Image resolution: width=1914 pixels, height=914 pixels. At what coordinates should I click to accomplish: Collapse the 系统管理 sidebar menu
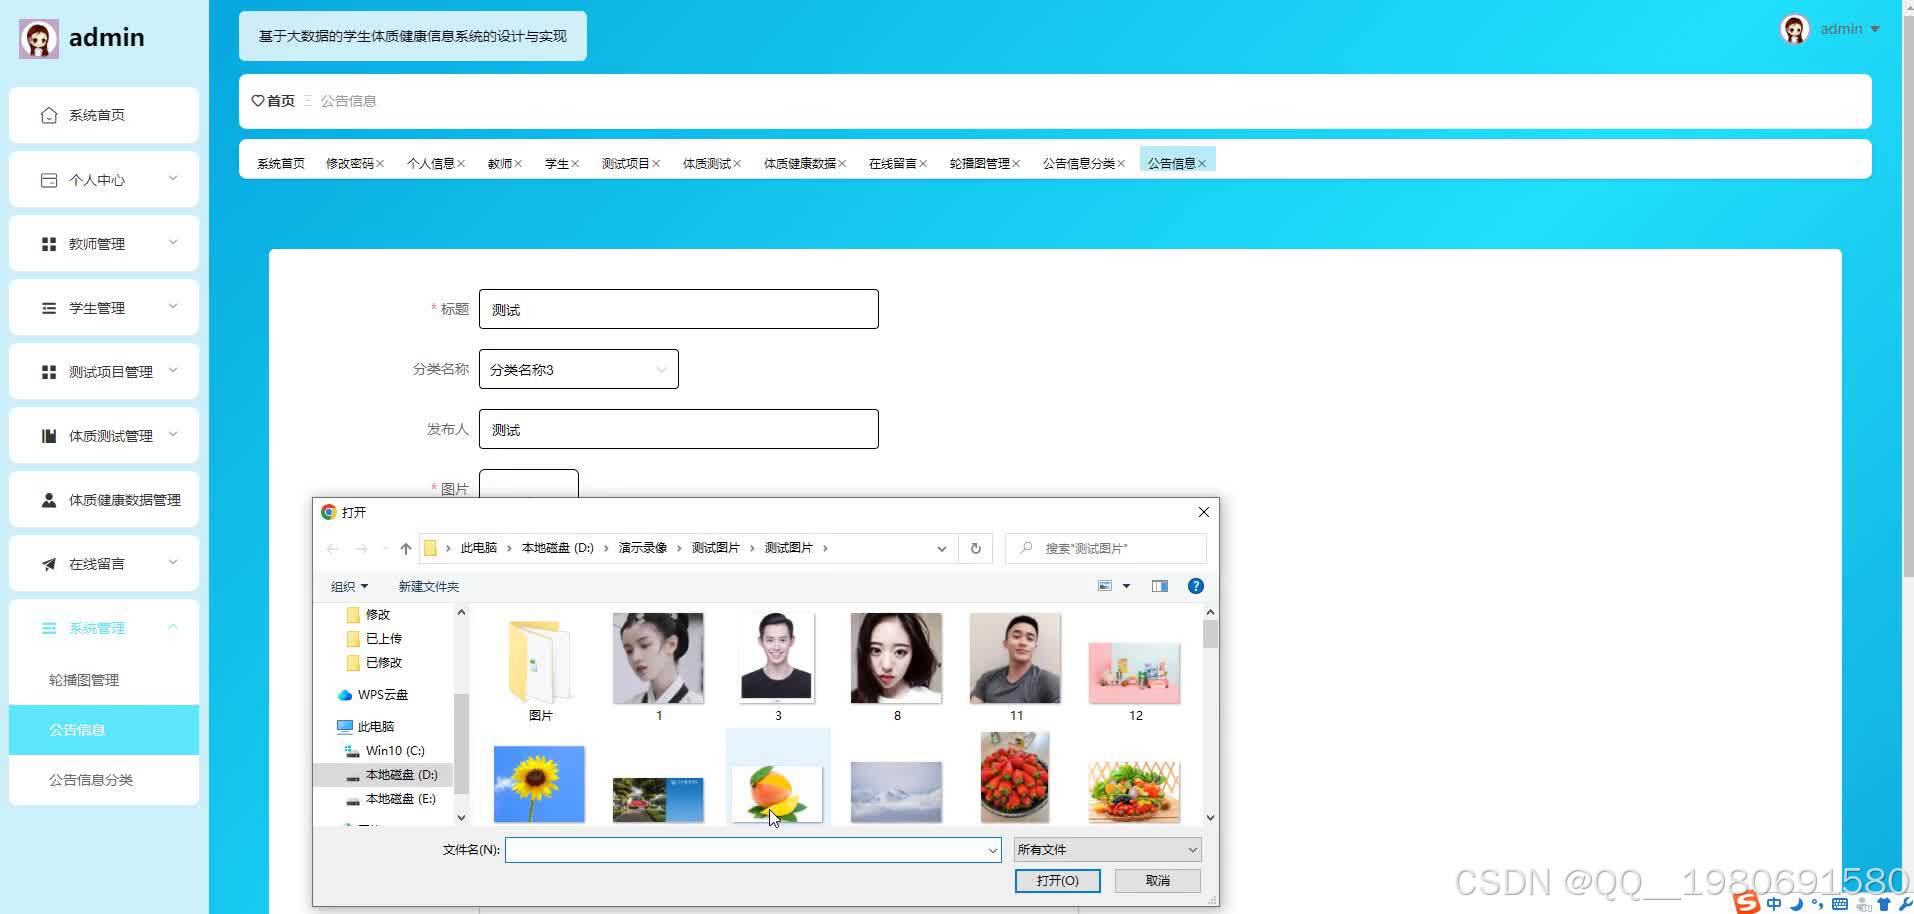[173, 627]
